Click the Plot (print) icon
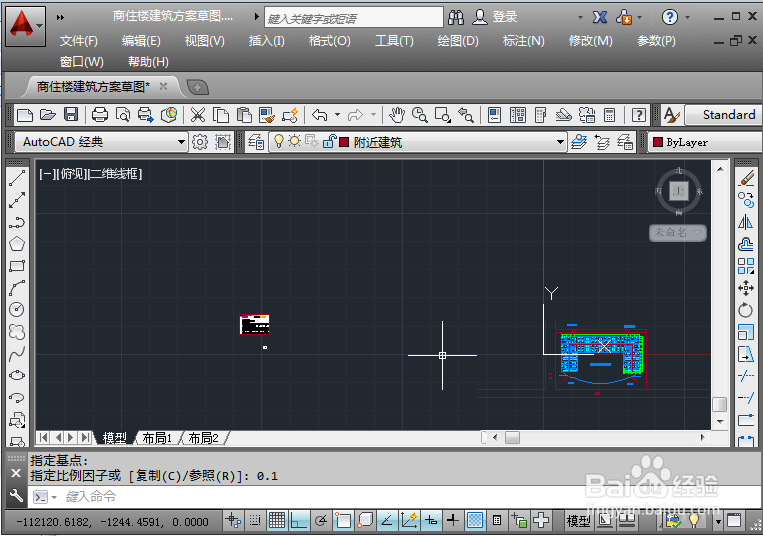The height and width of the screenshot is (536, 763). coord(100,115)
